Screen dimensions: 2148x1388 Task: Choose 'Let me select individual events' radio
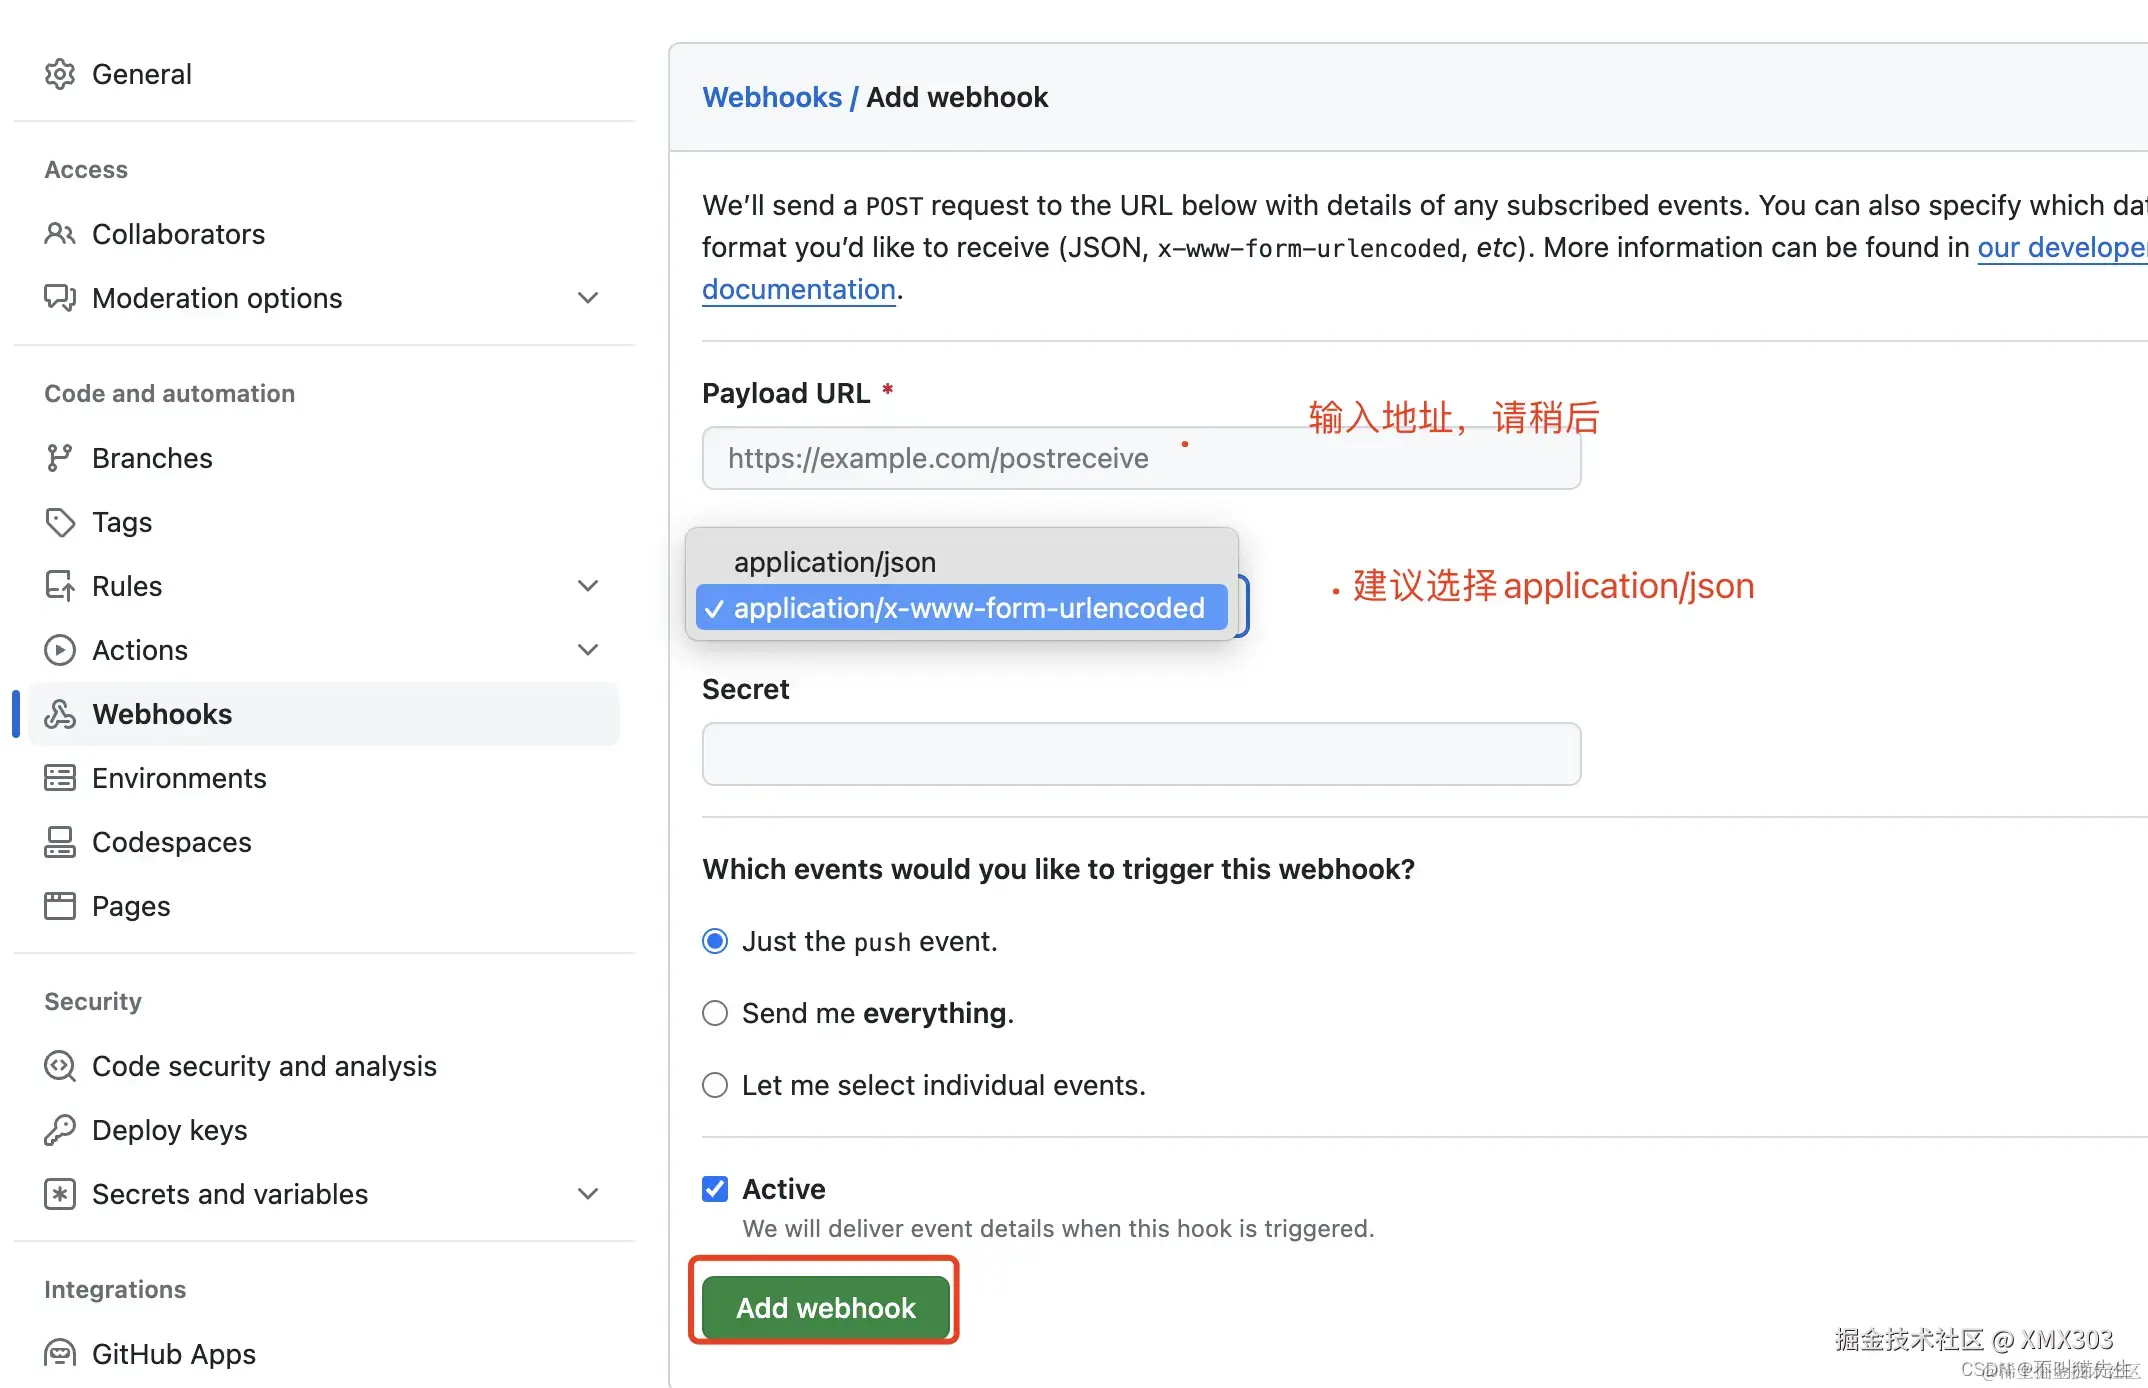[x=715, y=1085]
